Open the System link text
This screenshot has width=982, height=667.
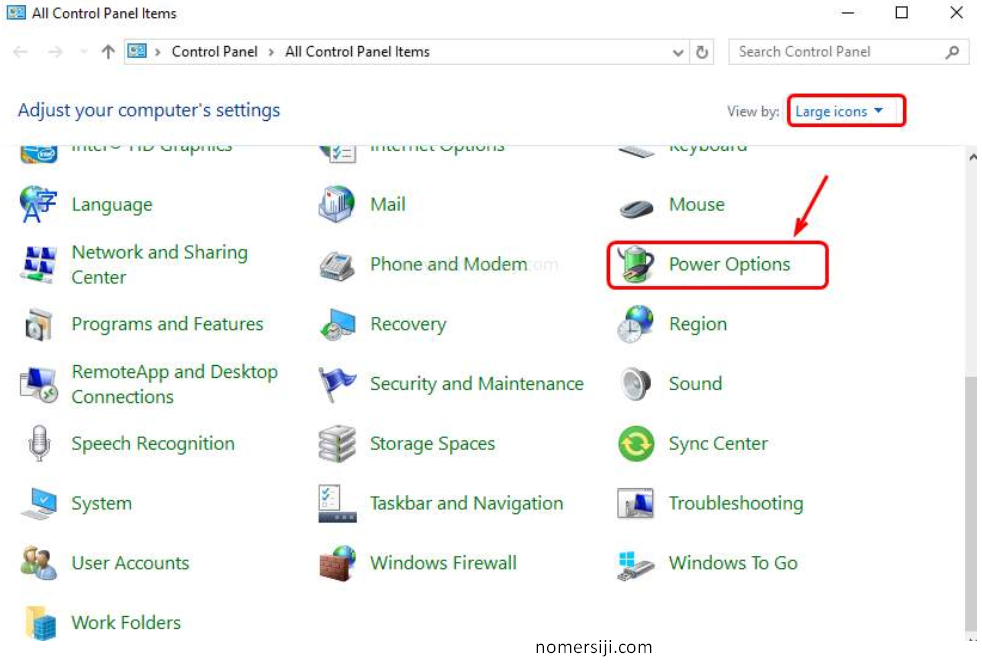[x=101, y=504]
